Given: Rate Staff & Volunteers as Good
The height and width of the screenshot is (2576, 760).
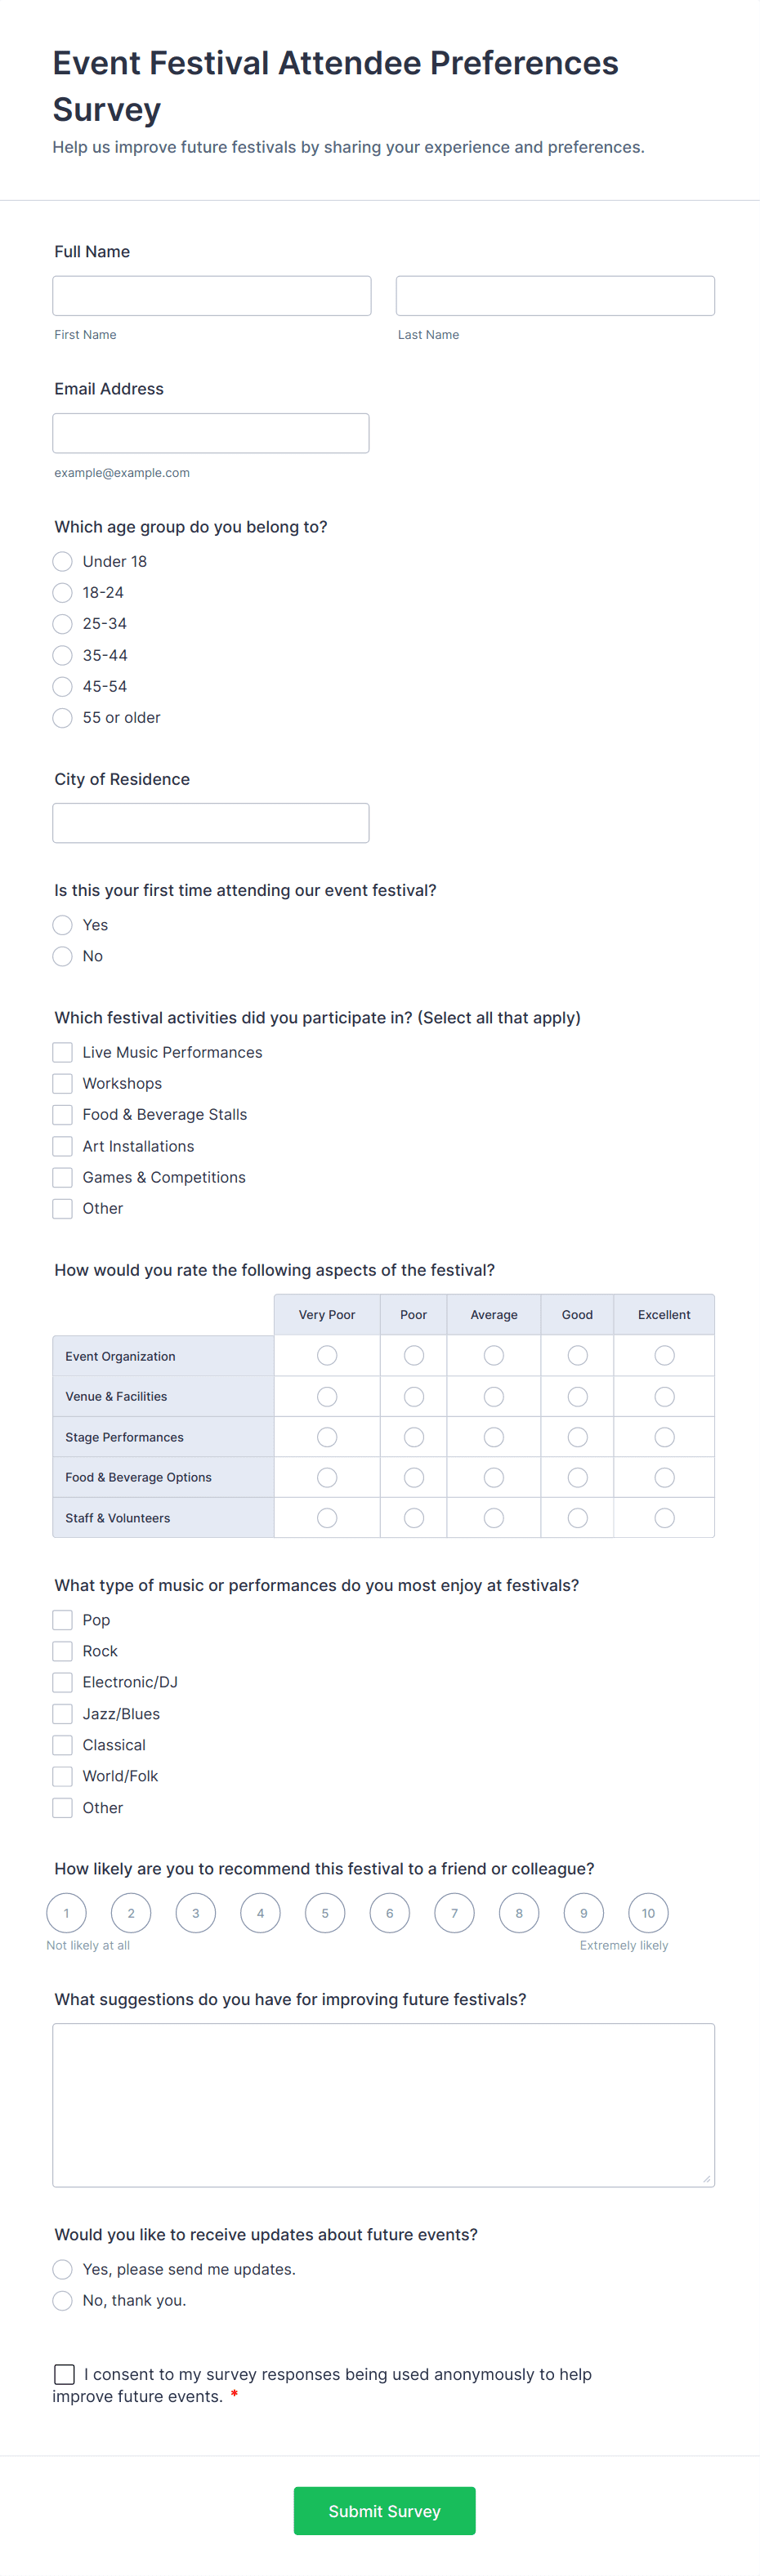Looking at the screenshot, I should [577, 1517].
